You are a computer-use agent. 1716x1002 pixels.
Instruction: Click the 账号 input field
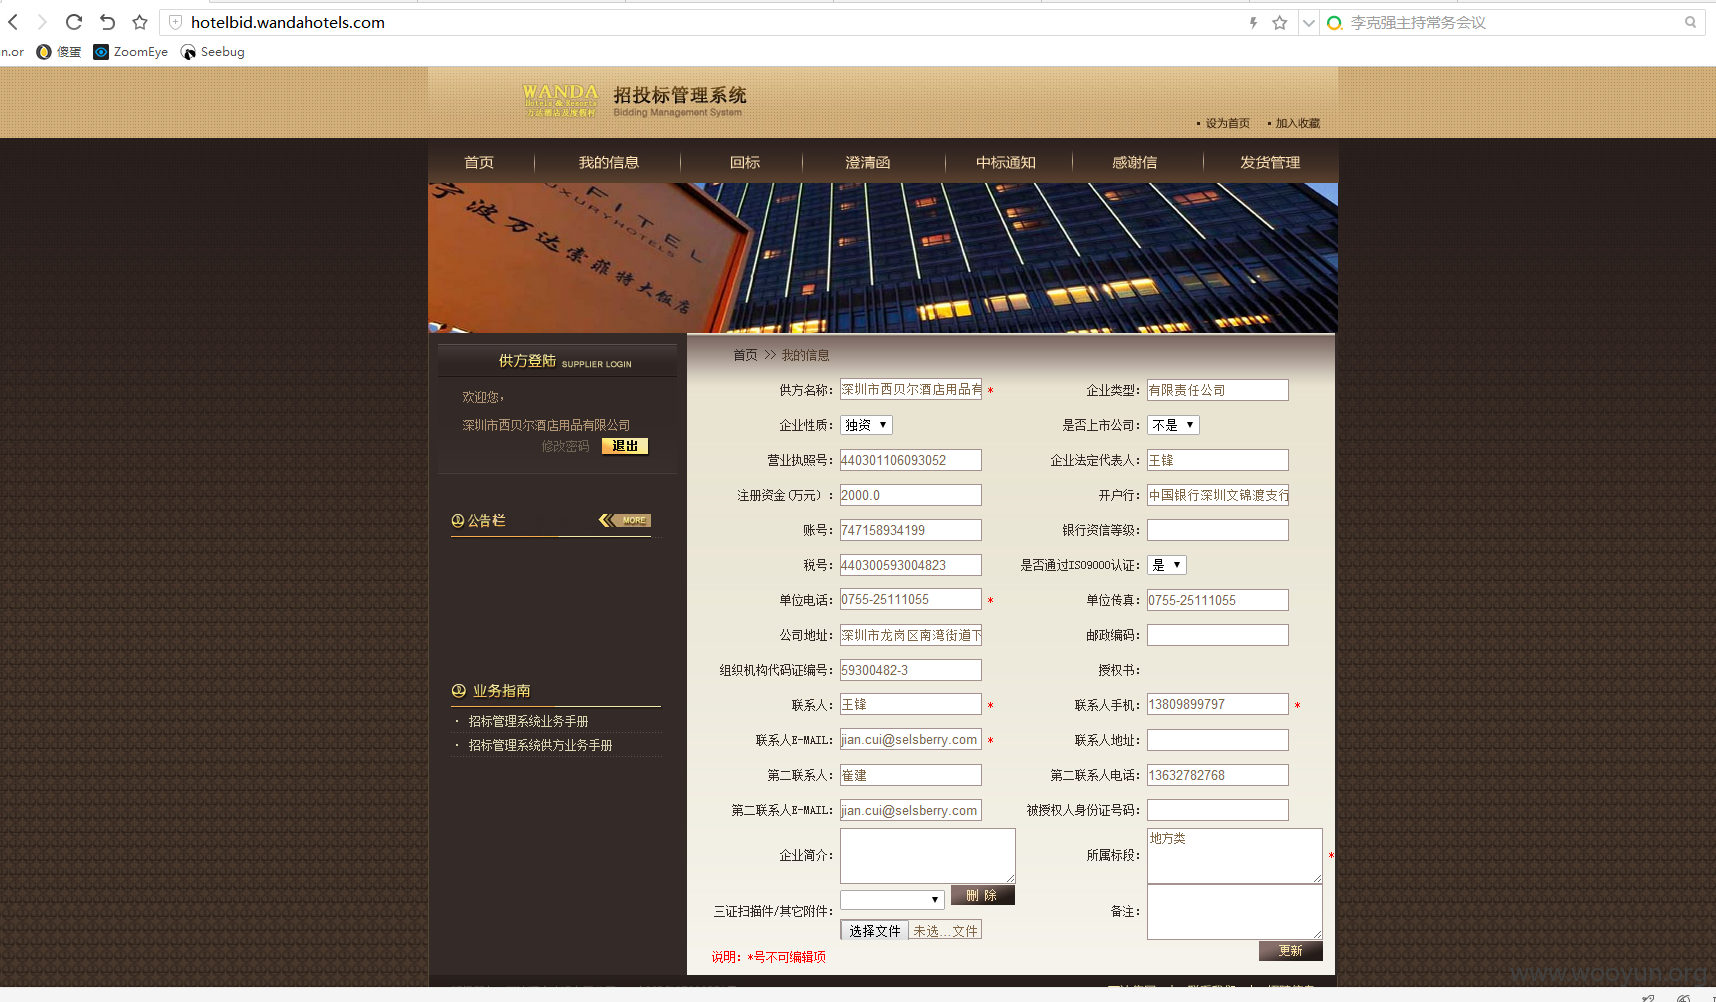[x=910, y=530]
